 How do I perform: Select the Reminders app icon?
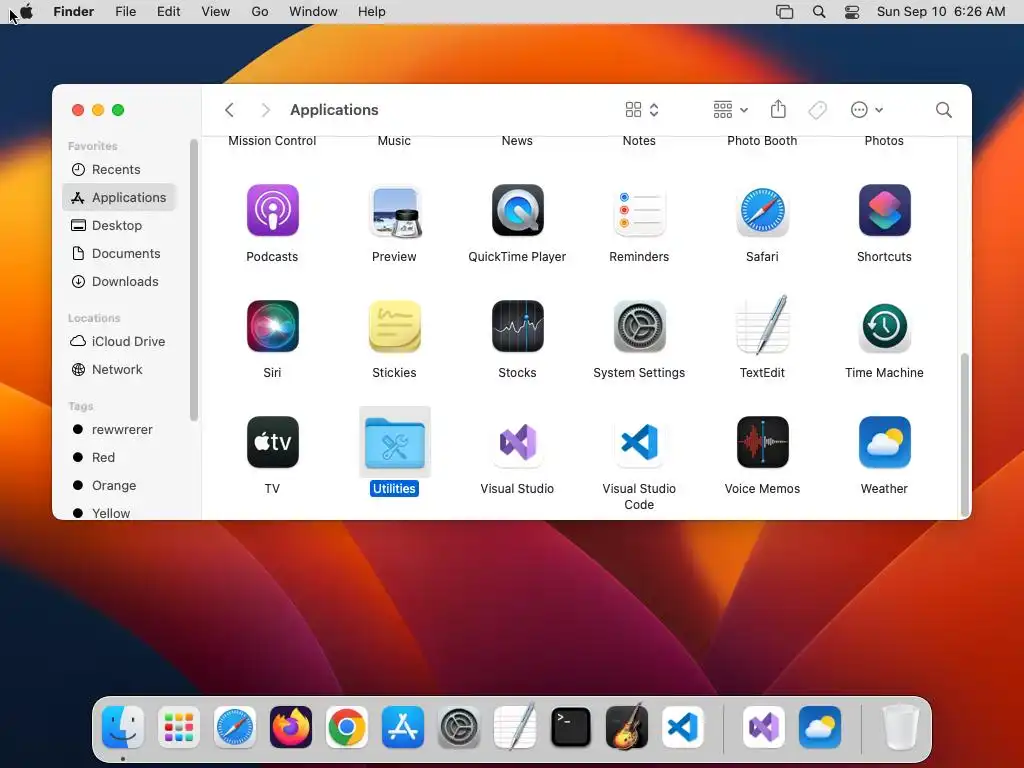639,210
